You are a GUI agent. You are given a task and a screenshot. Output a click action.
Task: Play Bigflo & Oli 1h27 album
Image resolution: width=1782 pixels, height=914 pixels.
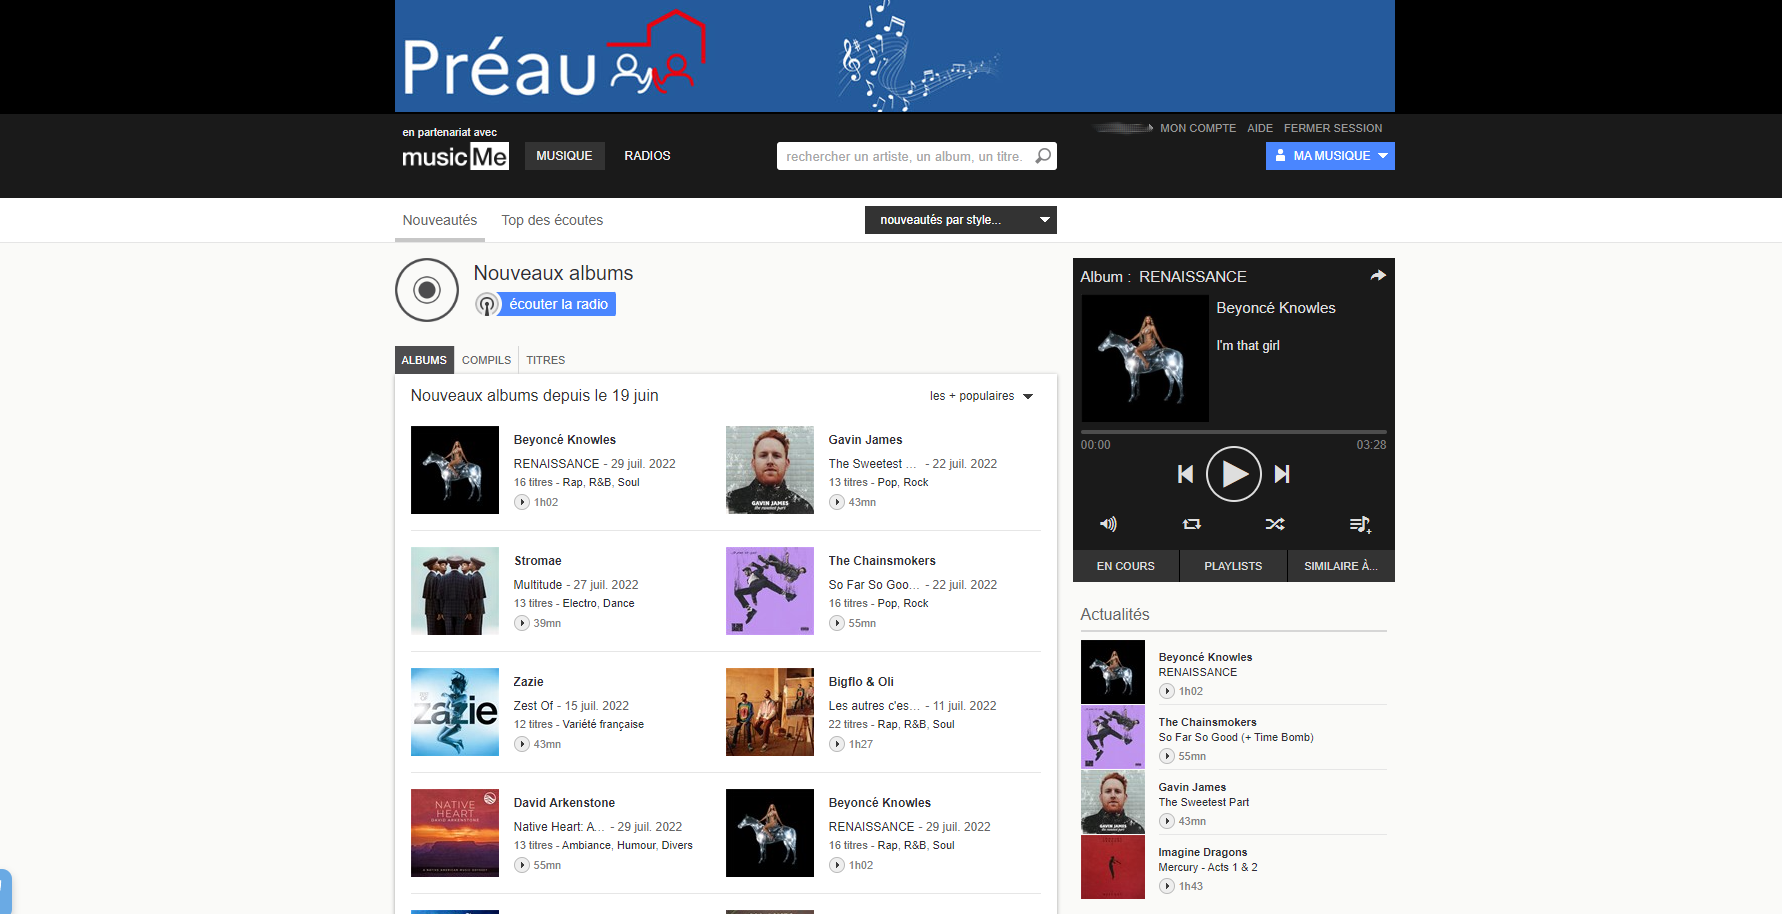[837, 744]
